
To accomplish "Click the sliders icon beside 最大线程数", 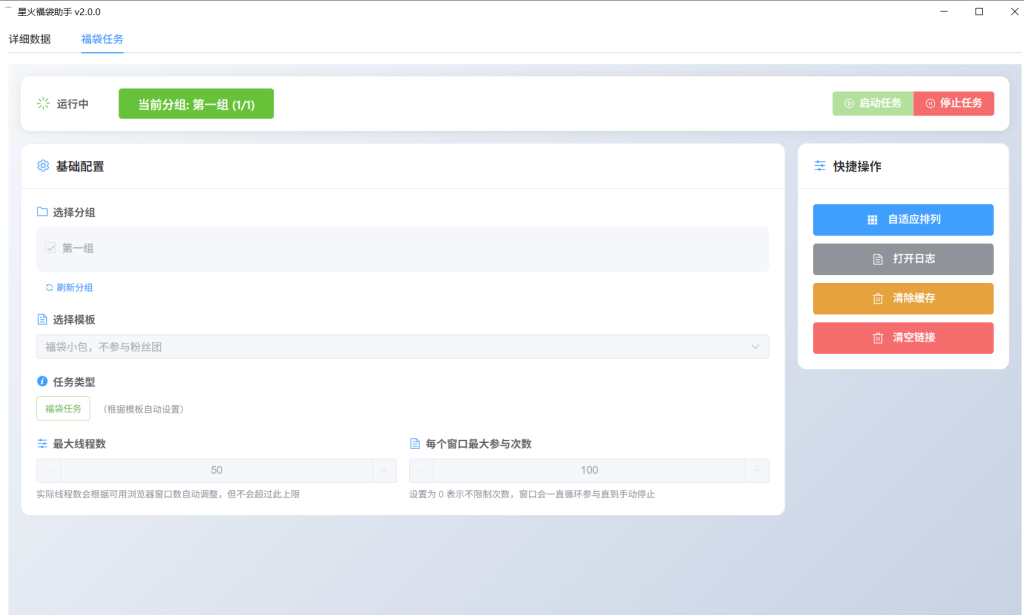I will tap(42, 443).
